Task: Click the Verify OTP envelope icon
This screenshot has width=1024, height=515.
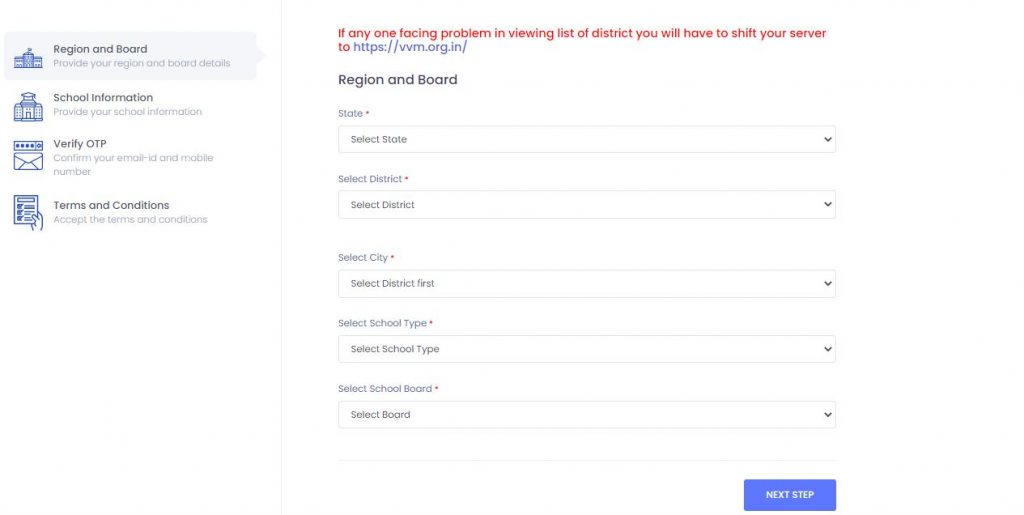Action: click(28, 155)
